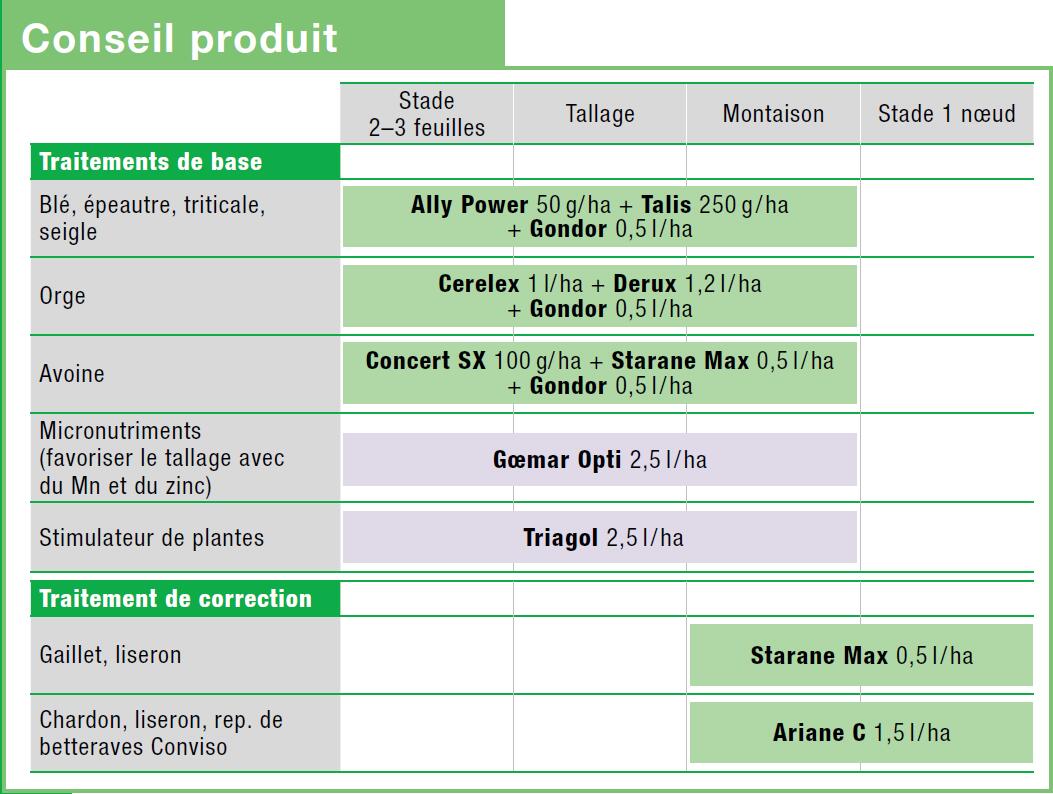
Task: Click the Concert SX treatment bar
Action: click(600, 373)
